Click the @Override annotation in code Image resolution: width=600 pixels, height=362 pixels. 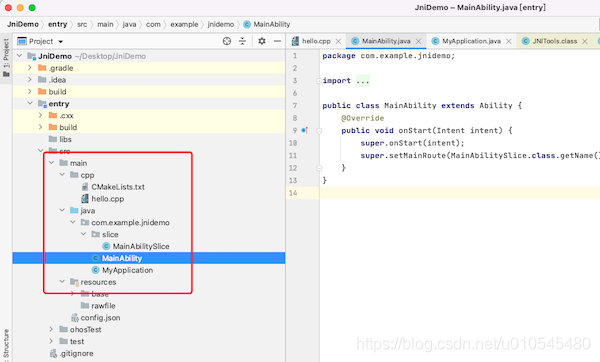tap(362, 118)
